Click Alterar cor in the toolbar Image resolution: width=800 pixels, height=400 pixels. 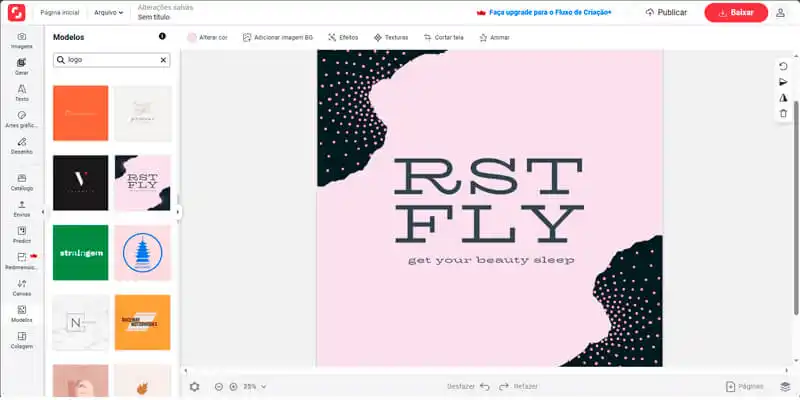(x=213, y=38)
